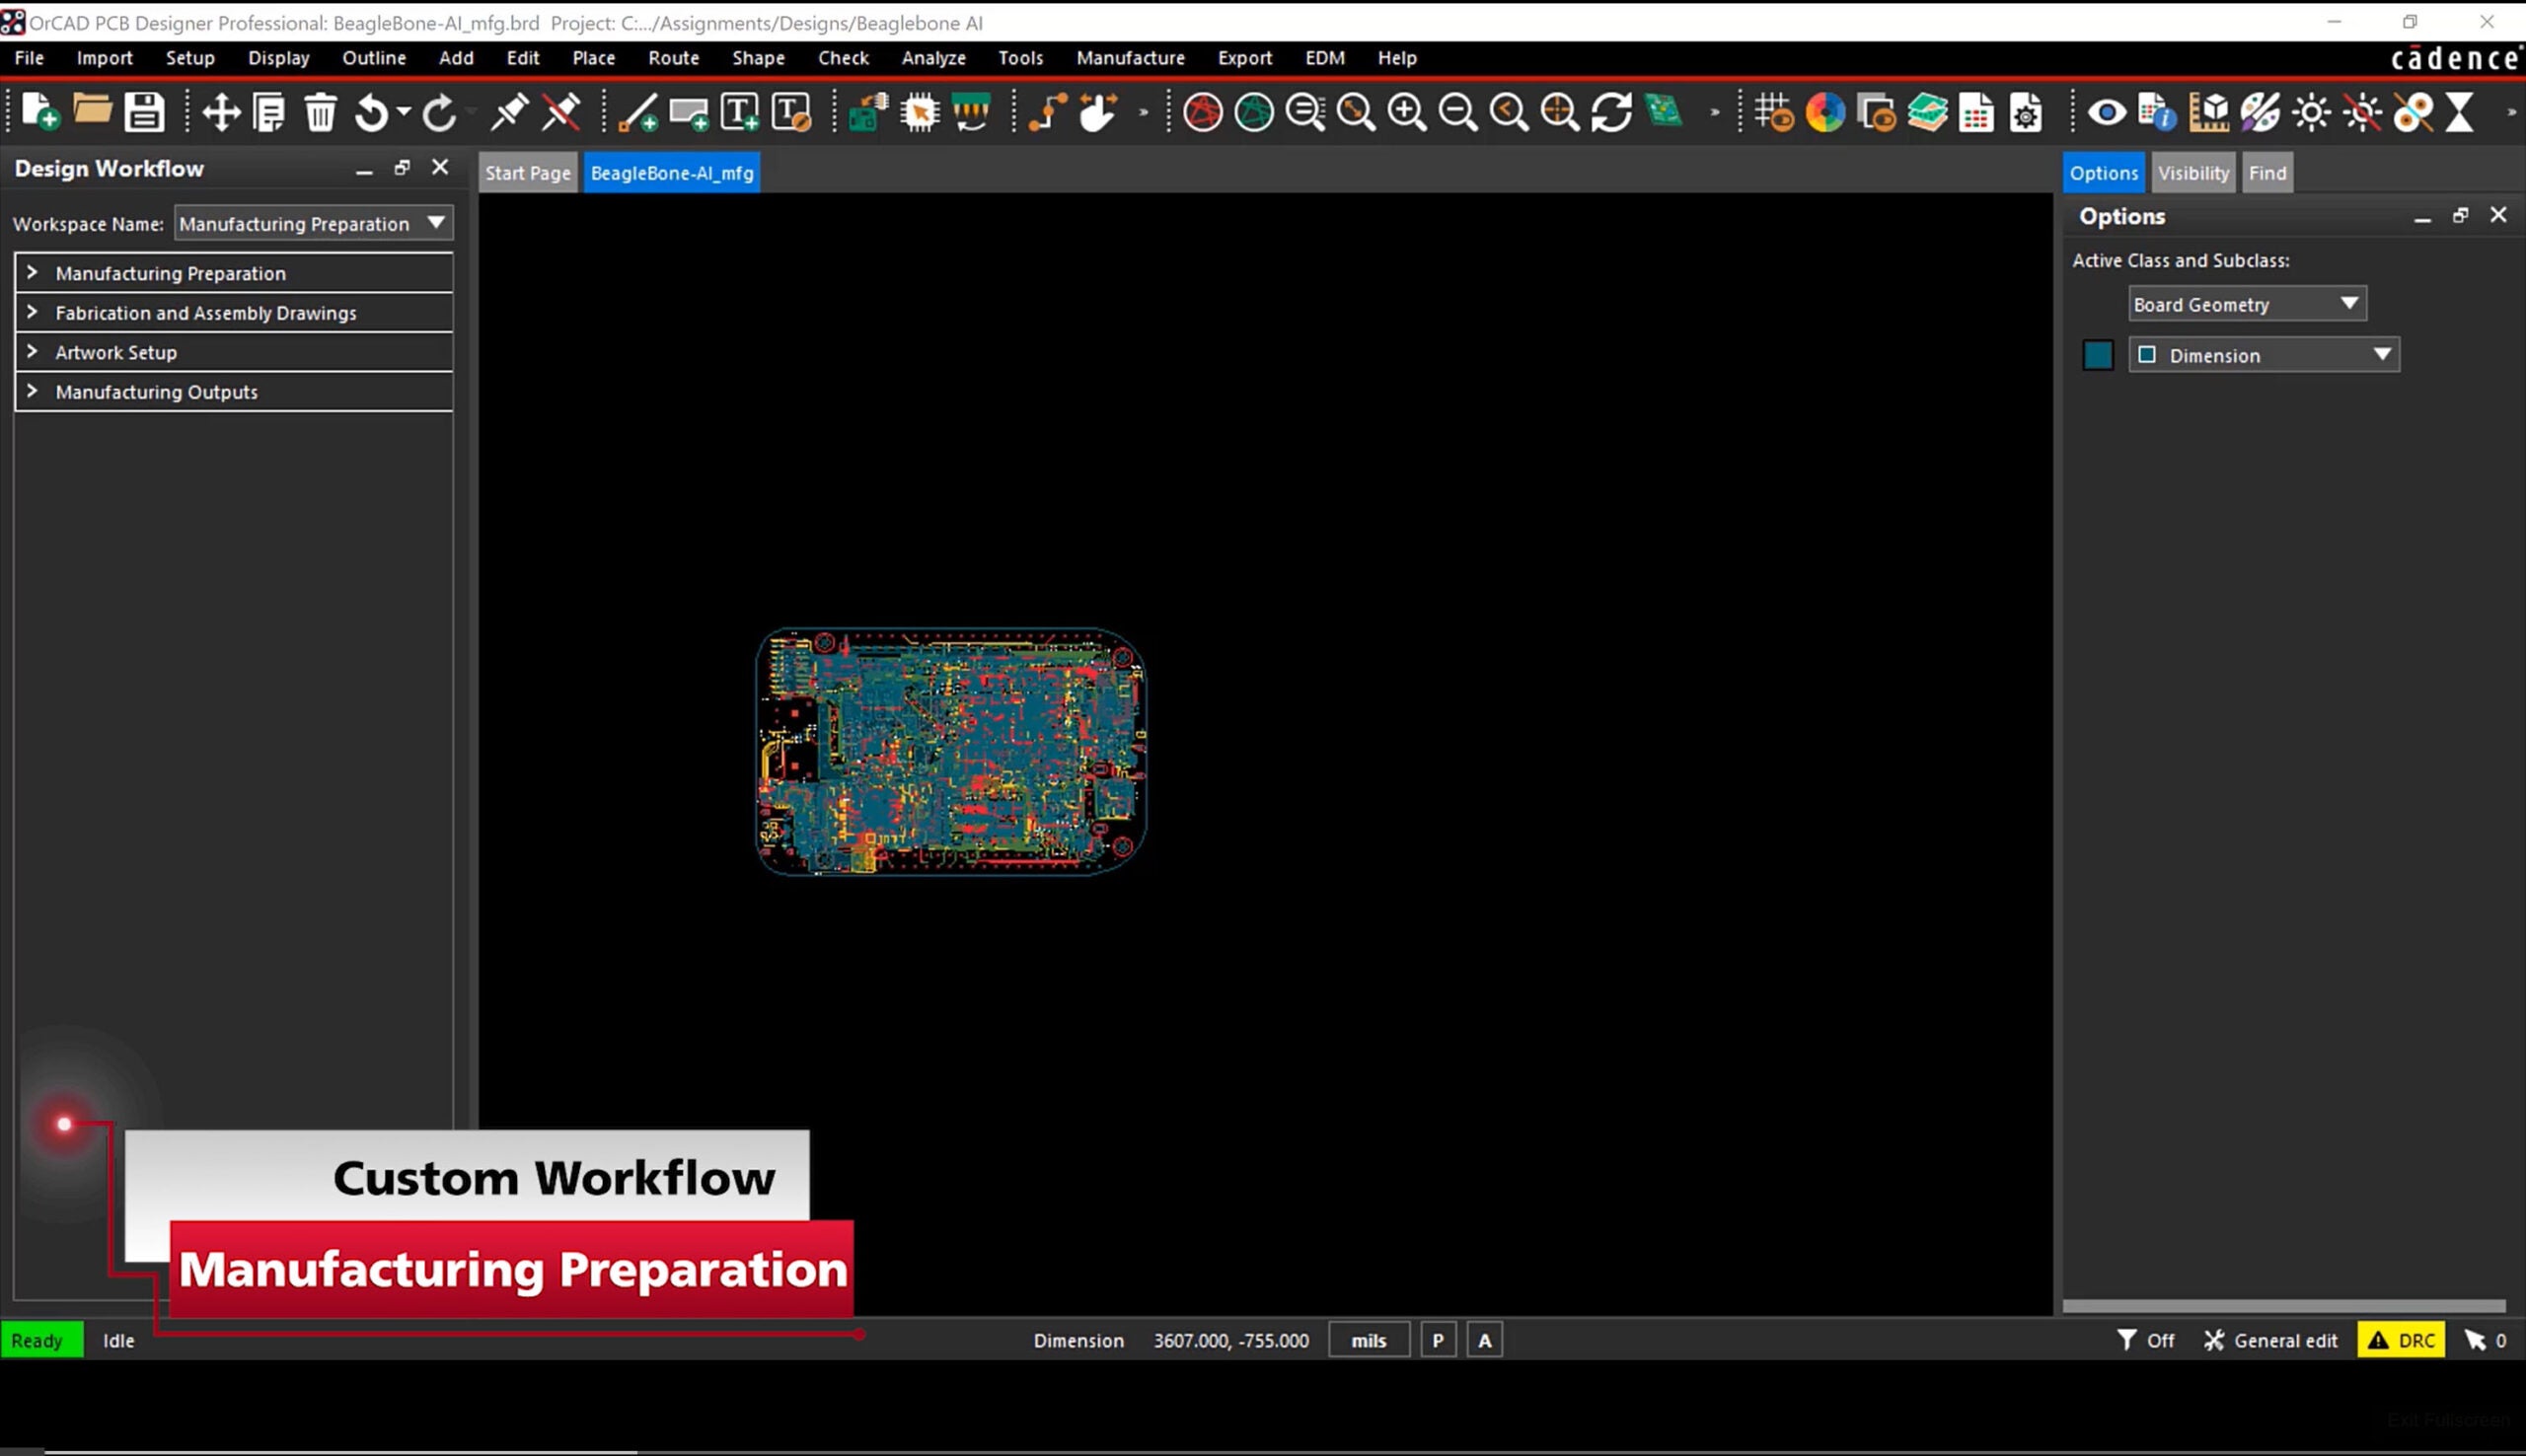2526x1456 pixels.
Task: Click the green Rats All icon
Action: click(x=1254, y=112)
